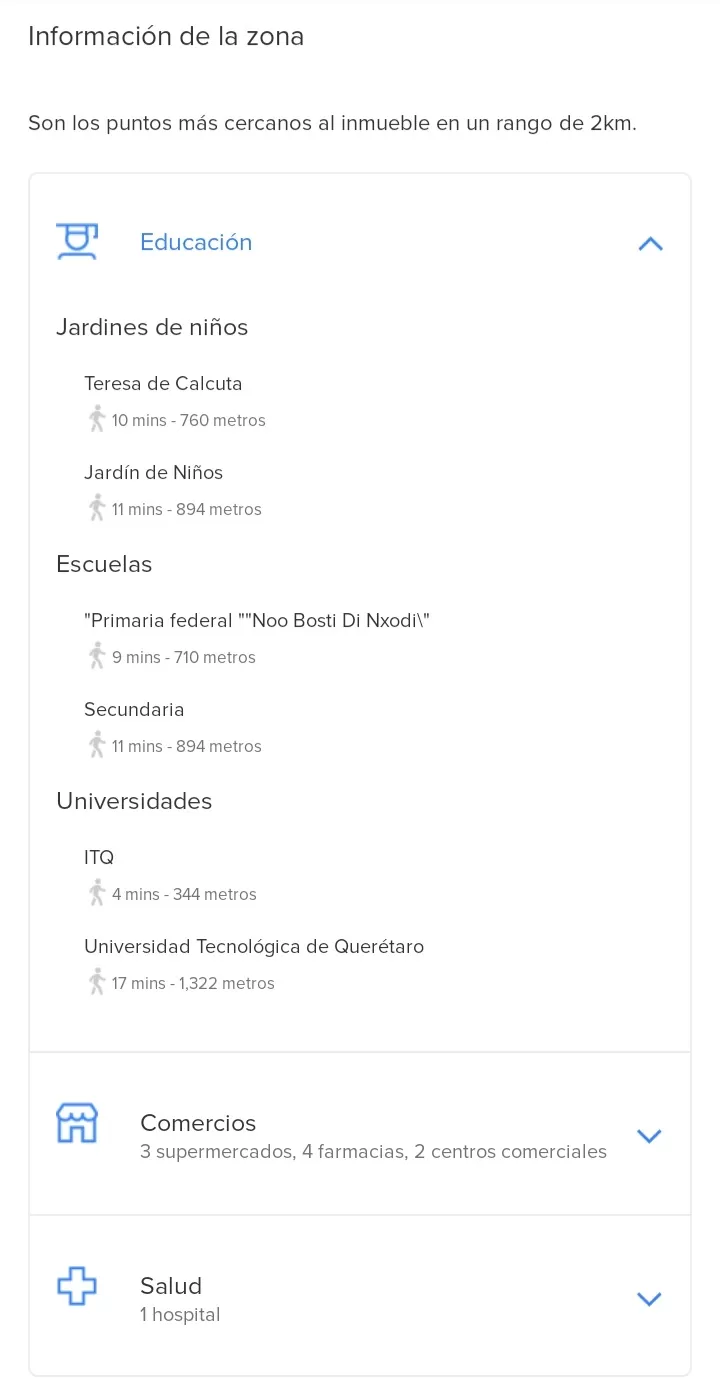
Task: Click the Educación graduation cap icon
Action: click(78, 243)
